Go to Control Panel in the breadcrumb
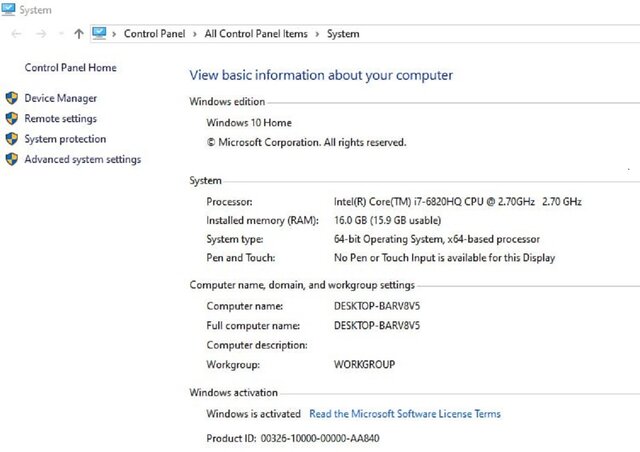This screenshot has width=640, height=452. pos(154,34)
